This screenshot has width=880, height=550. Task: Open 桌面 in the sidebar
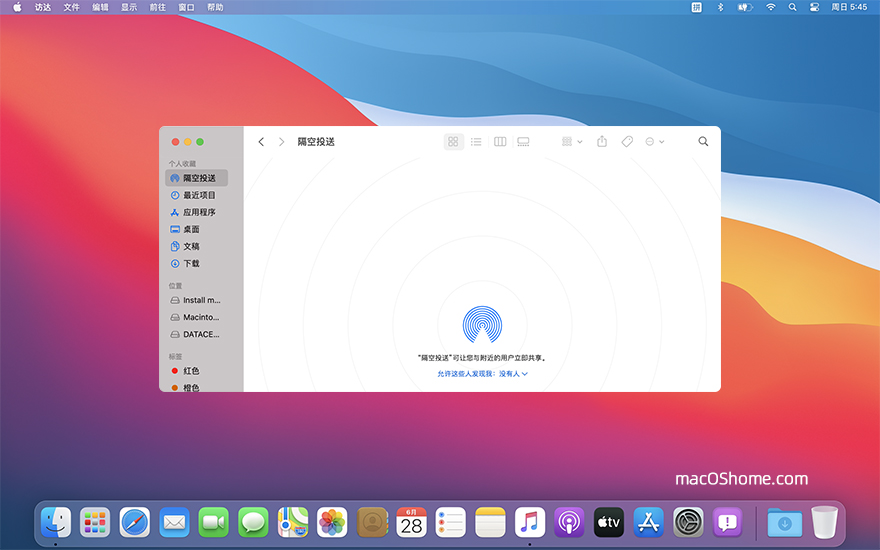click(x=196, y=229)
